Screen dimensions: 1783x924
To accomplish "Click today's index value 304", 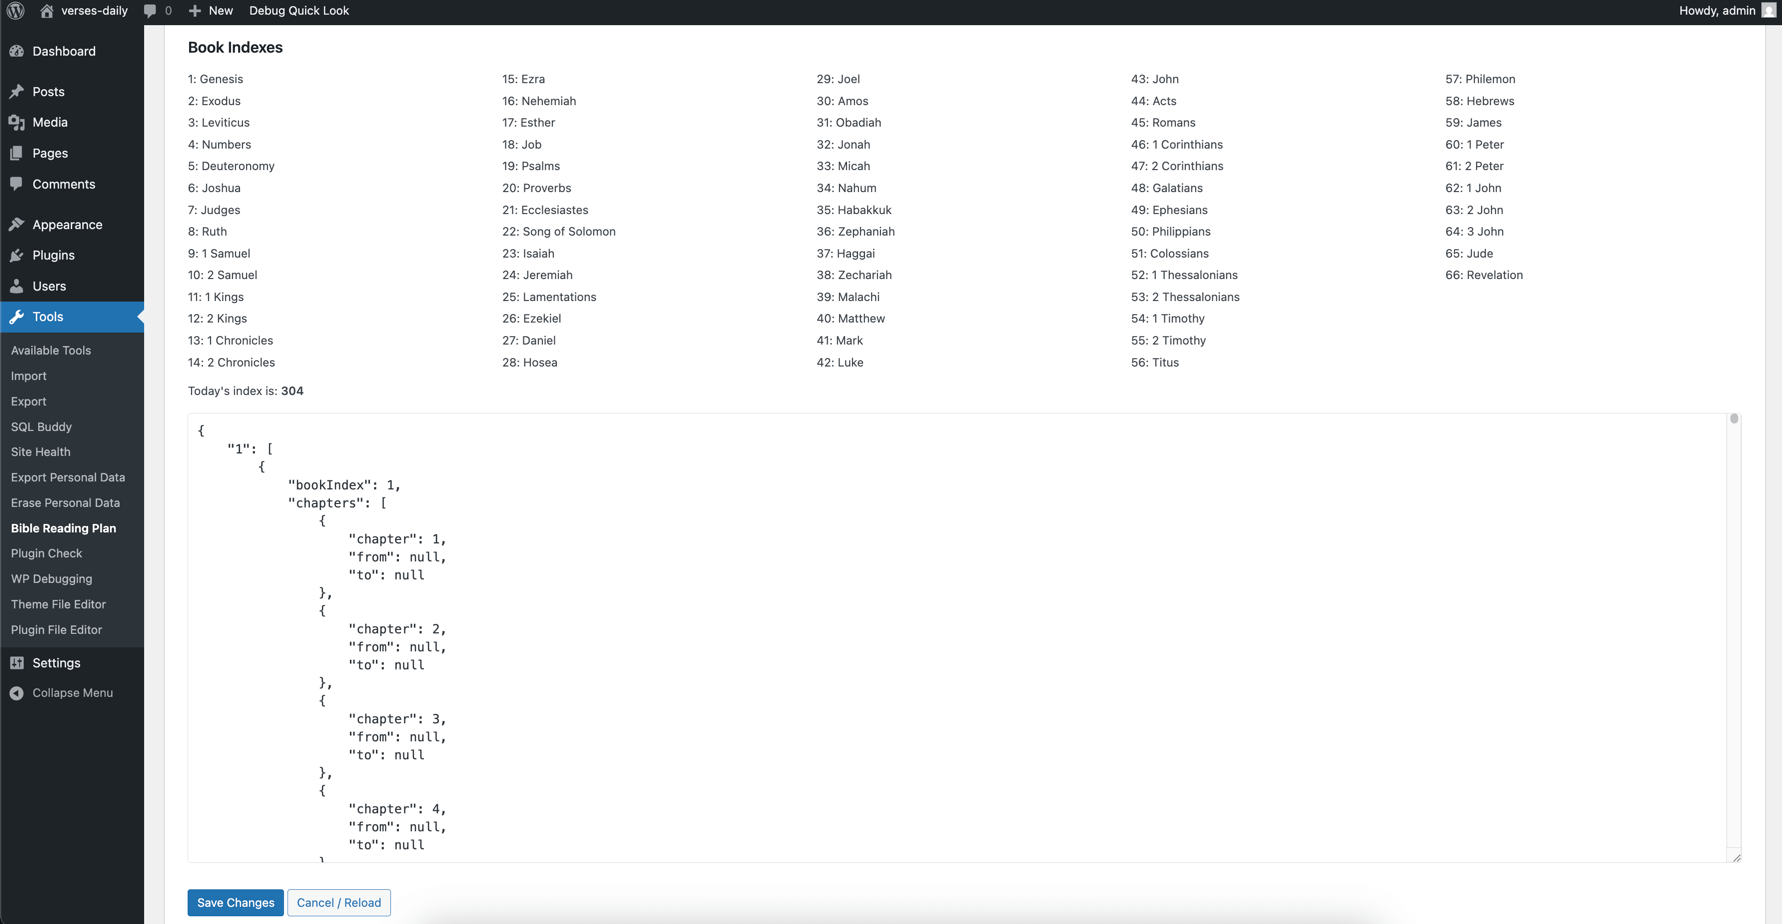I will pos(292,391).
